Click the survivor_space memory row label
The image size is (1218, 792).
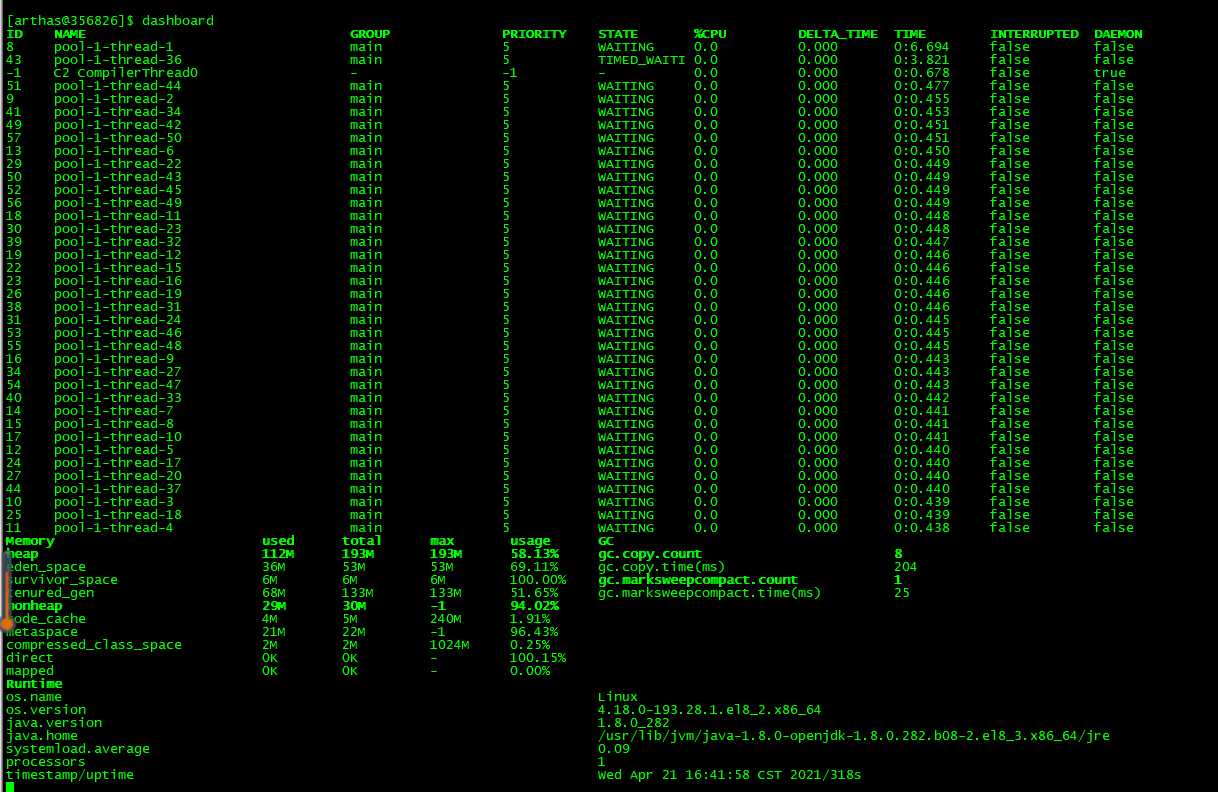[x=62, y=580]
